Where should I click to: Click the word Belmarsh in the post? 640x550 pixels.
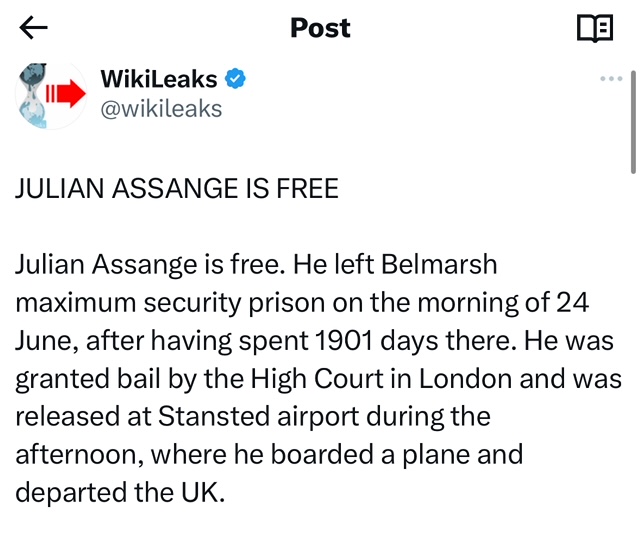point(435,265)
